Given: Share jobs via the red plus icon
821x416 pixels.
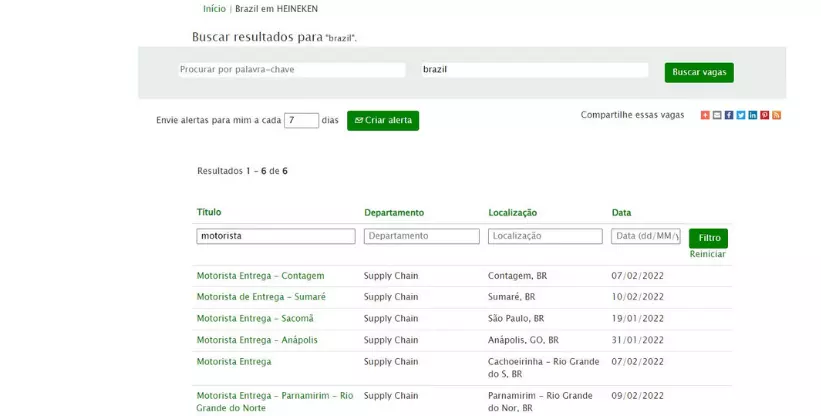Looking at the screenshot, I should (x=705, y=115).
